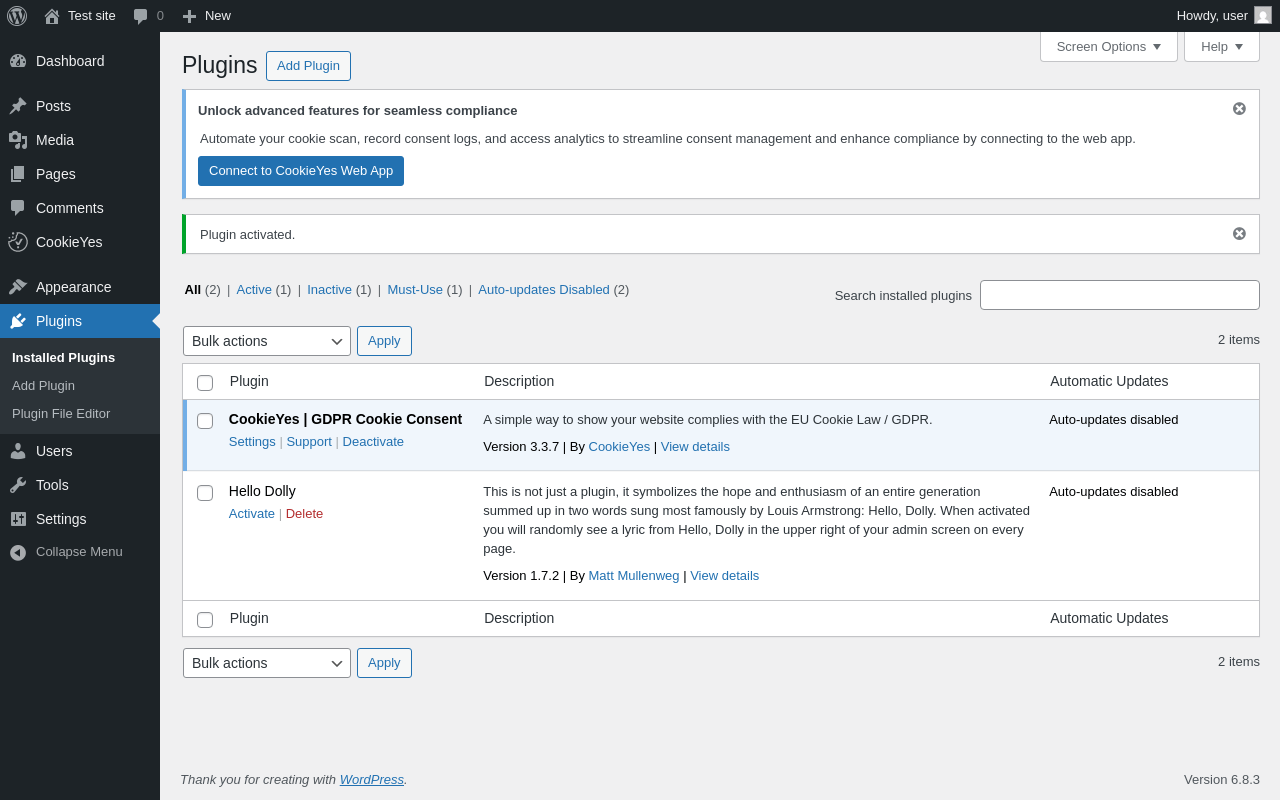Tick the Hello Dolly plugin checkbox
The width and height of the screenshot is (1280, 800).
(x=205, y=493)
